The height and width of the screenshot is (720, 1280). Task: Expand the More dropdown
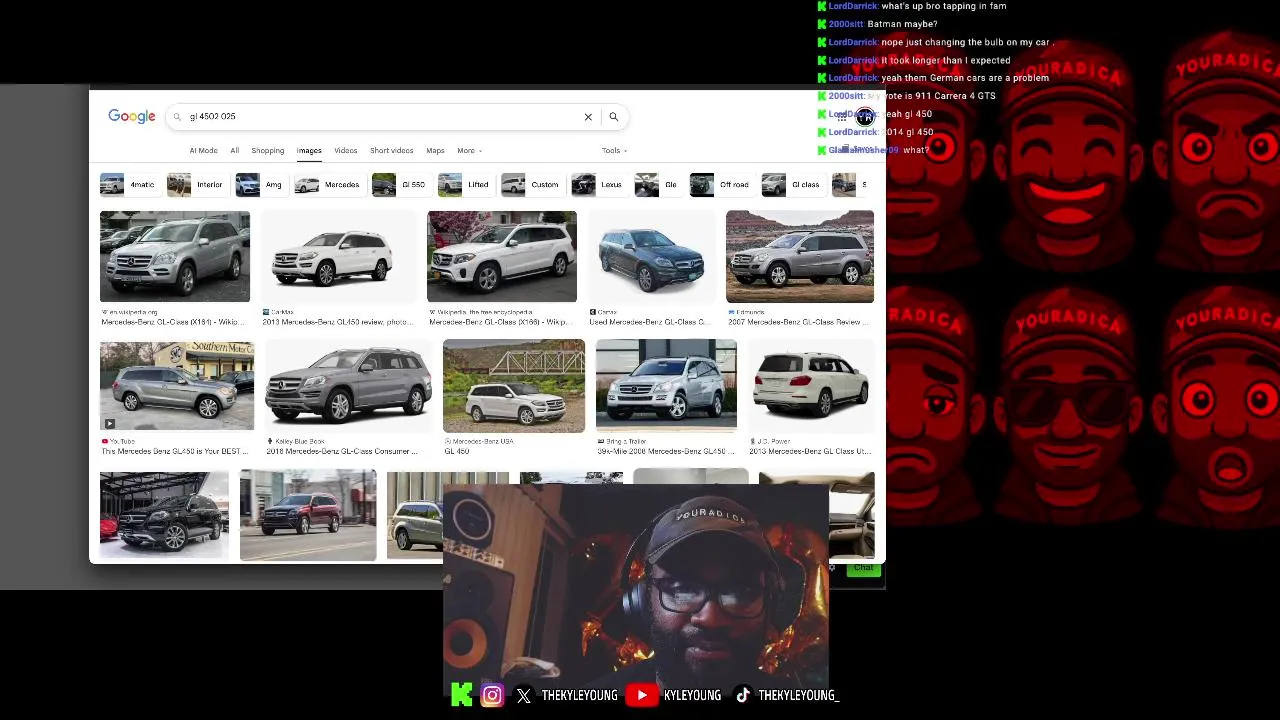point(469,151)
